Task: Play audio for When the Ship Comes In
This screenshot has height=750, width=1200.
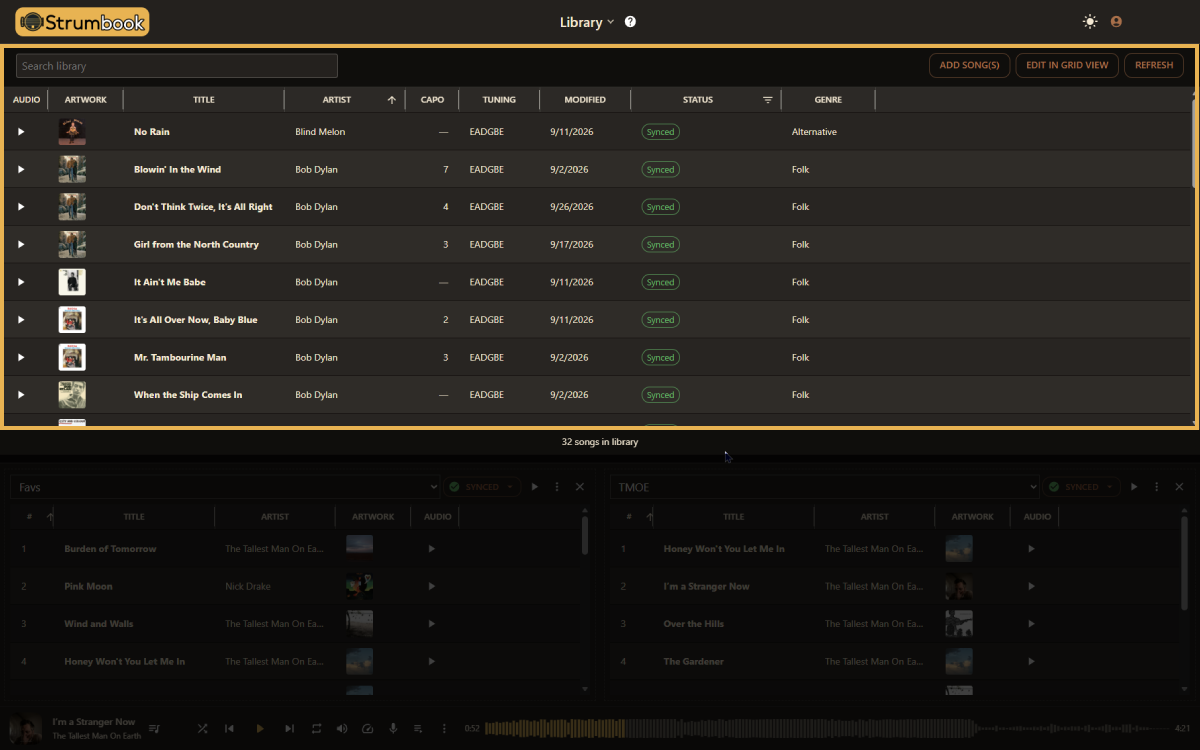Action: 21,395
